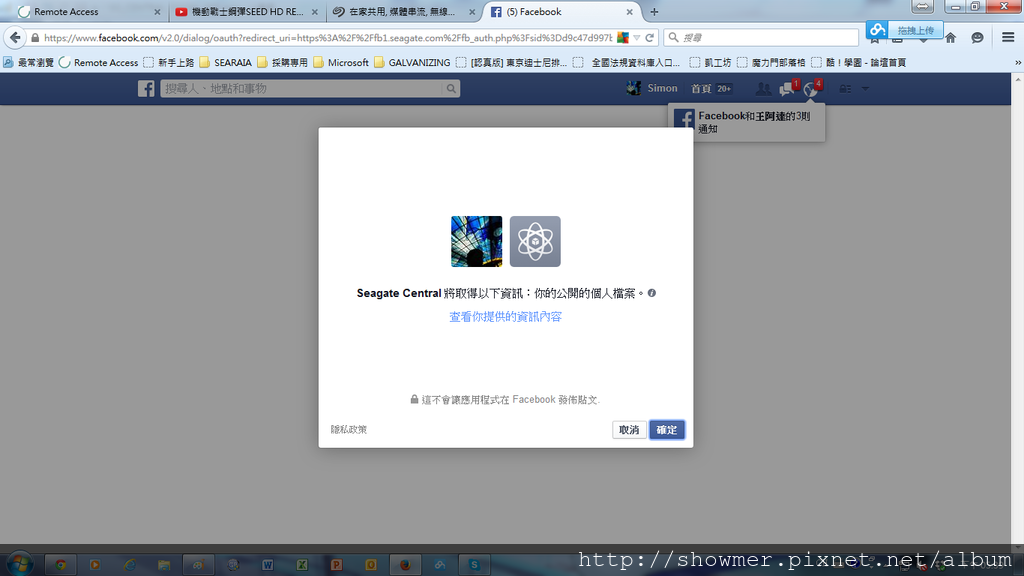Click the browser home icon

pos(951,38)
